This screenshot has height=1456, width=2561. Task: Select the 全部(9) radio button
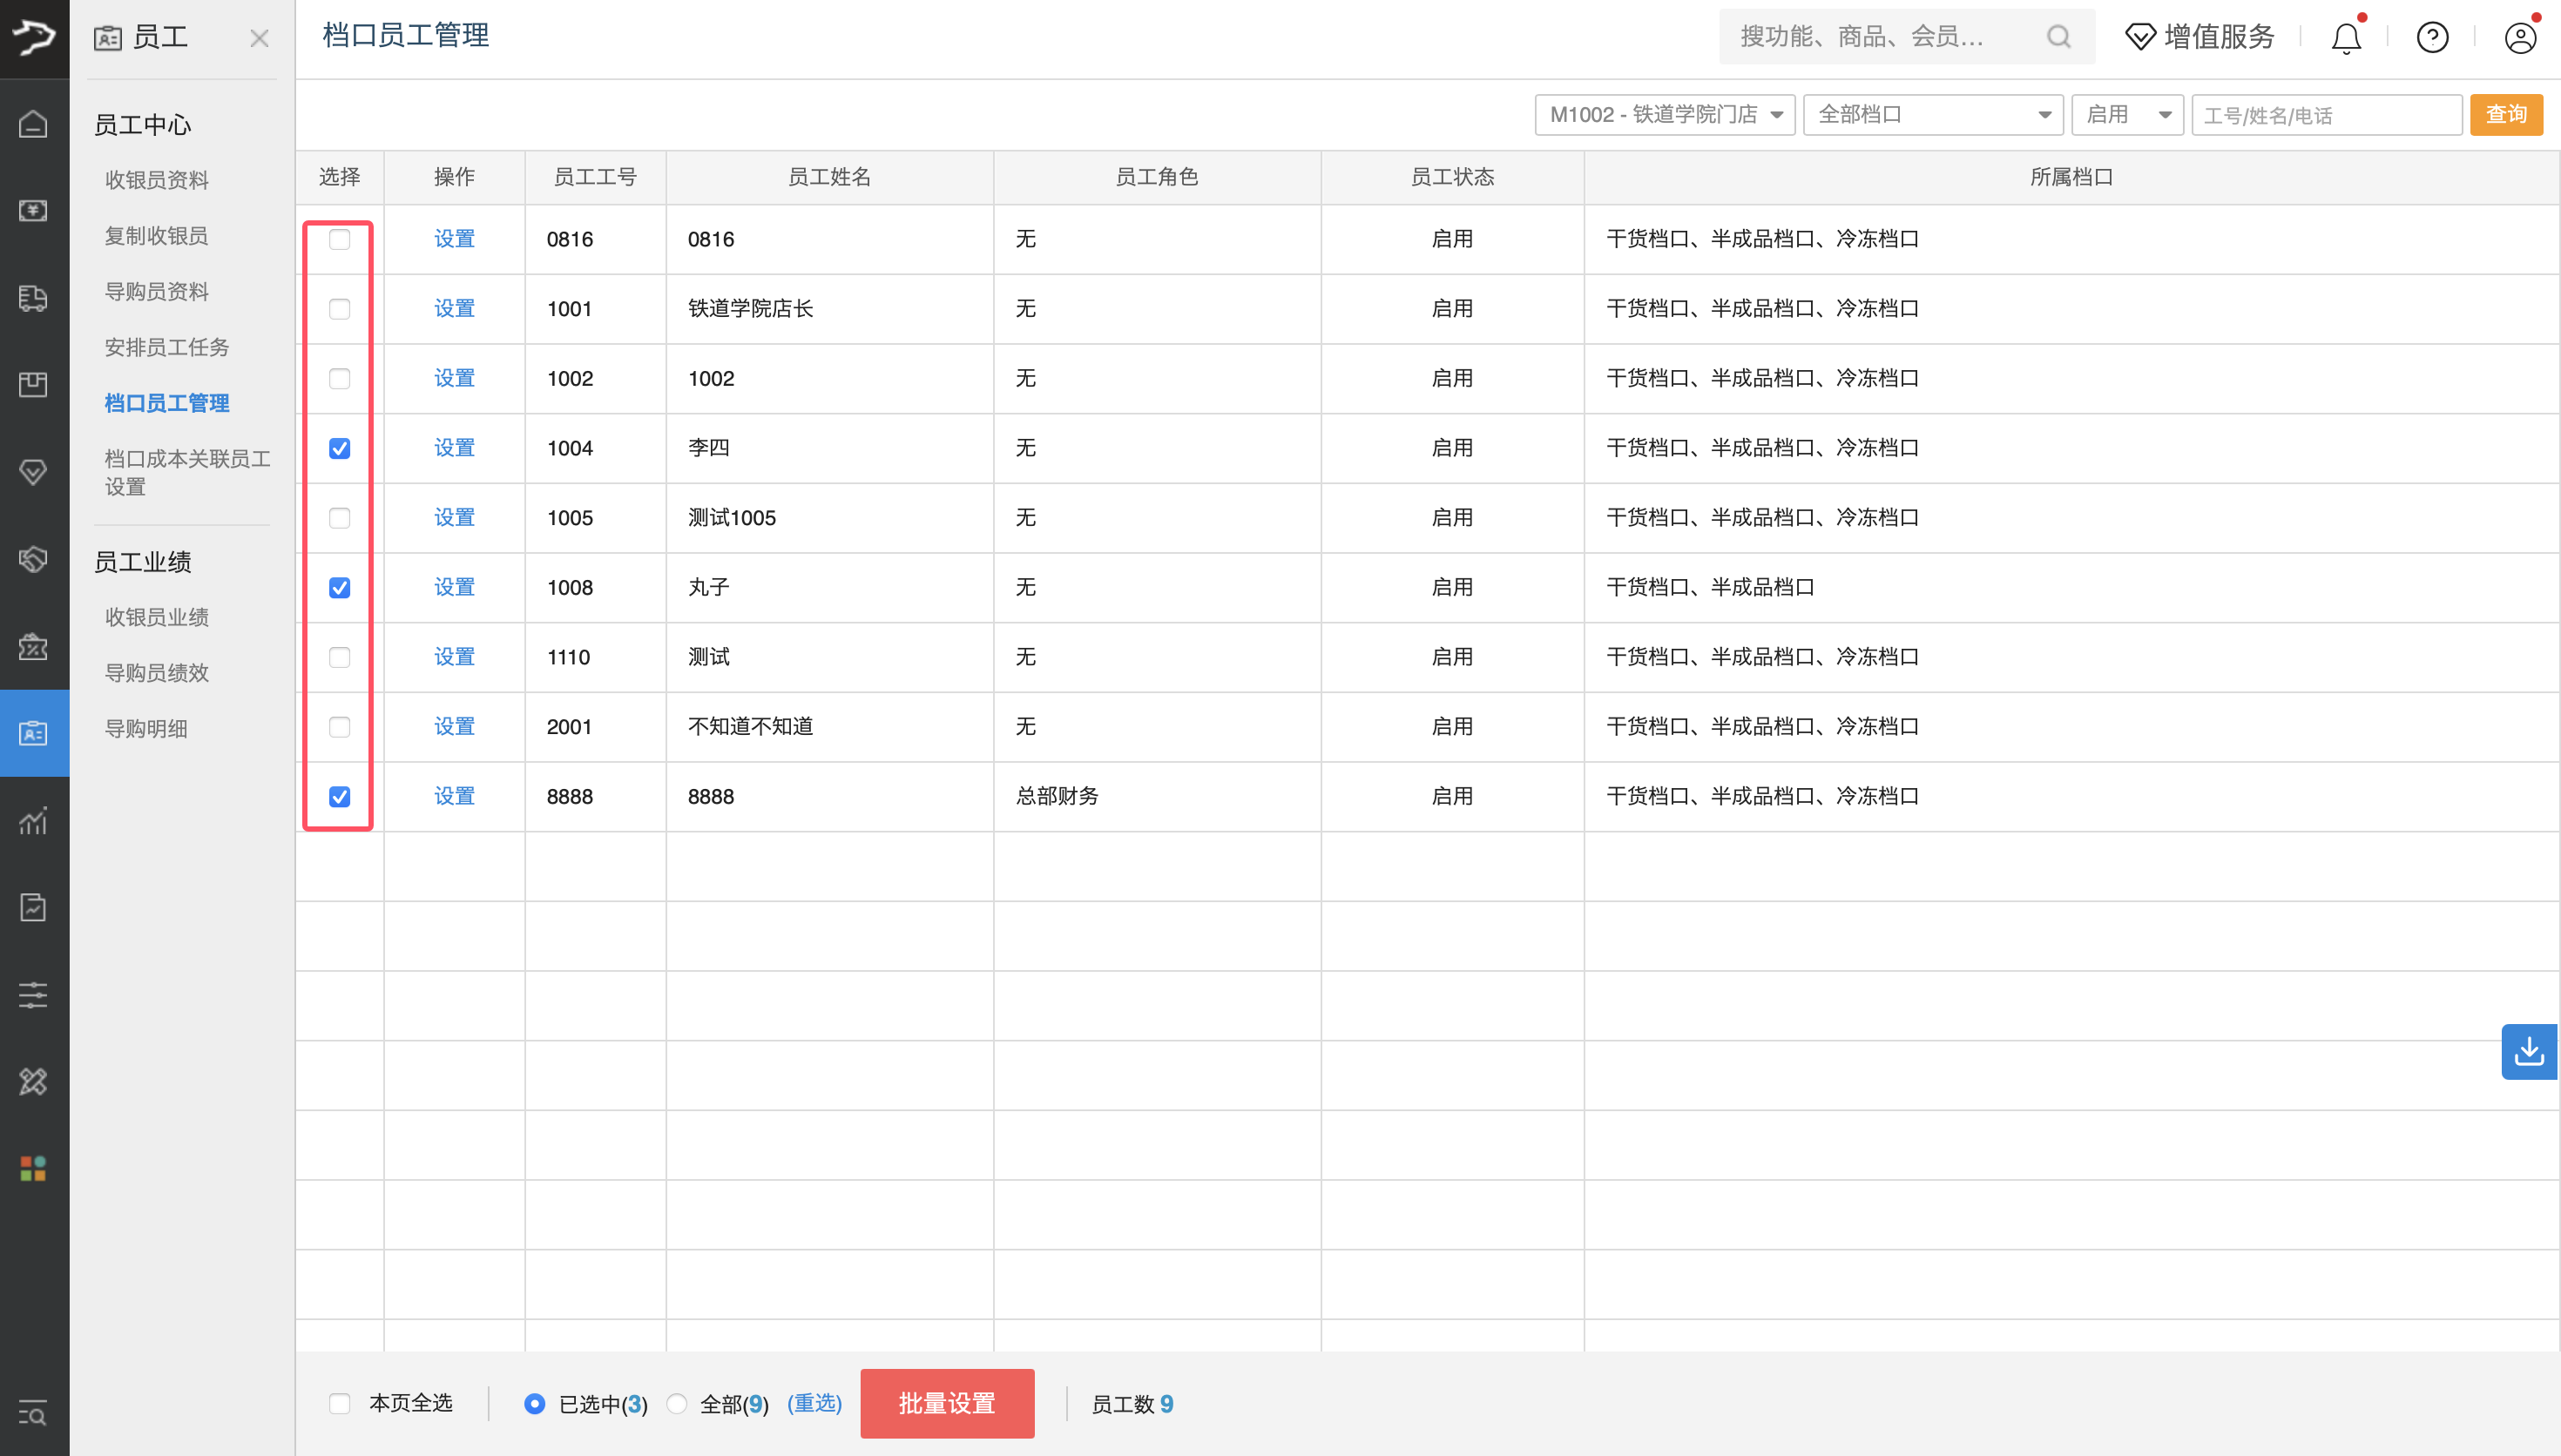click(x=677, y=1403)
